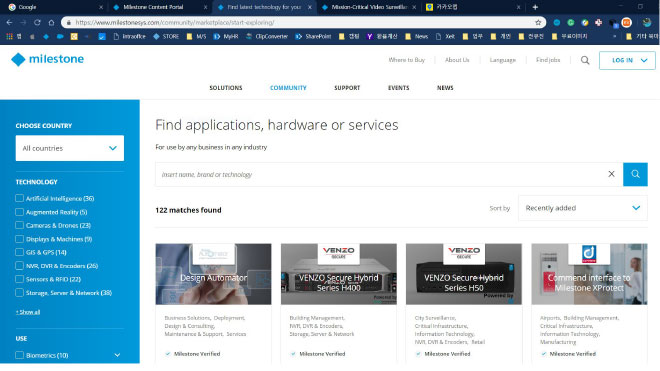Click the Milestone logo in the header
660x371 pixels.
pos(48,59)
